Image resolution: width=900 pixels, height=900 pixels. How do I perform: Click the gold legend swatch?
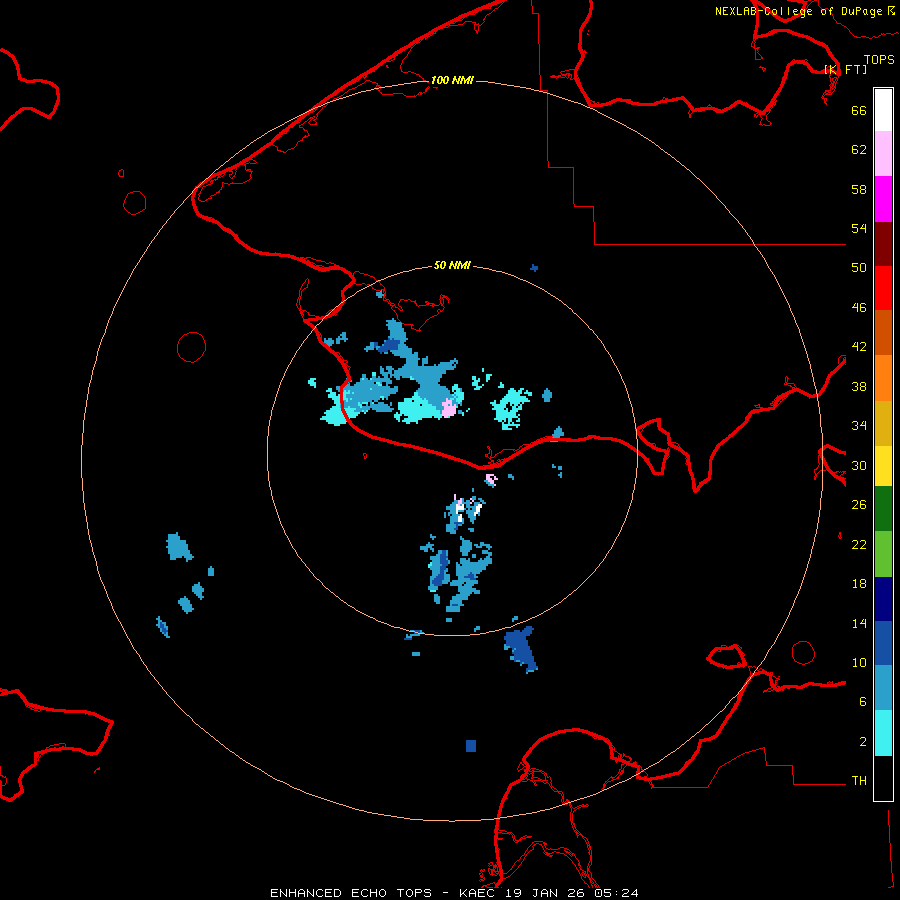coord(883,423)
